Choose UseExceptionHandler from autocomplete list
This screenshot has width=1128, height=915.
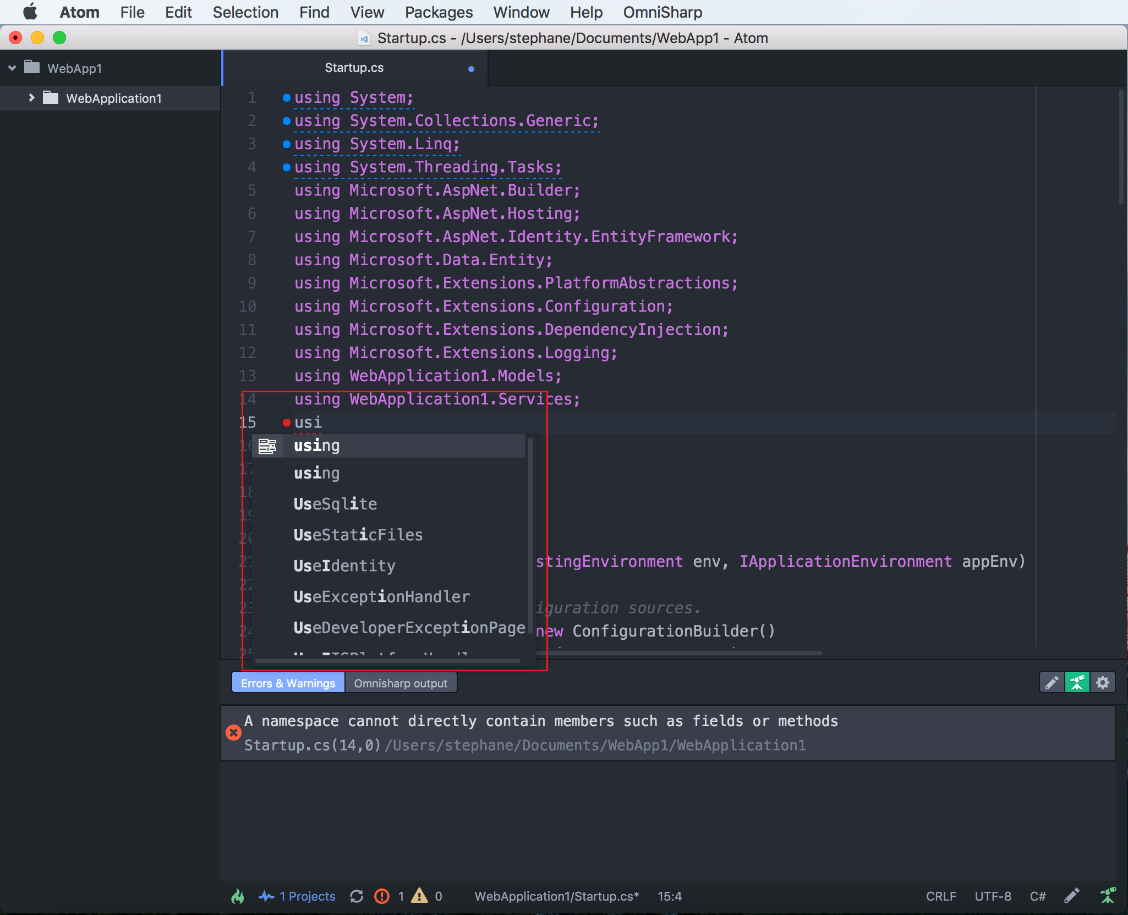[x=388, y=597]
